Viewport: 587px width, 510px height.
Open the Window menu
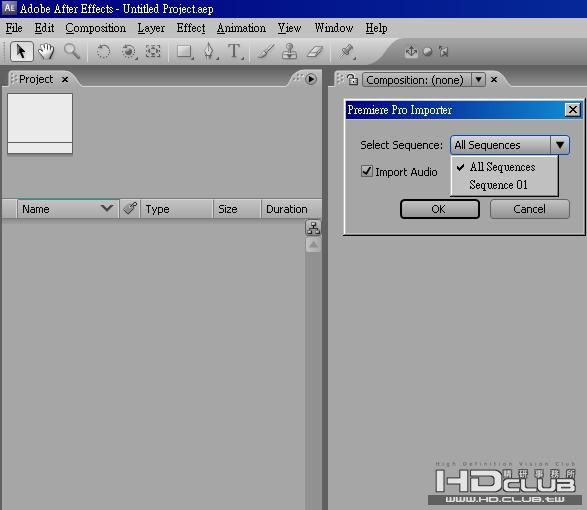point(334,28)
